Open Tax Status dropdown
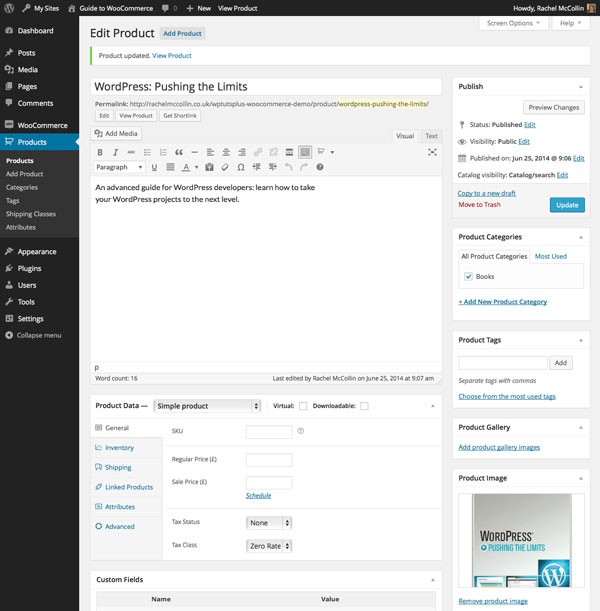 [269, 523]
